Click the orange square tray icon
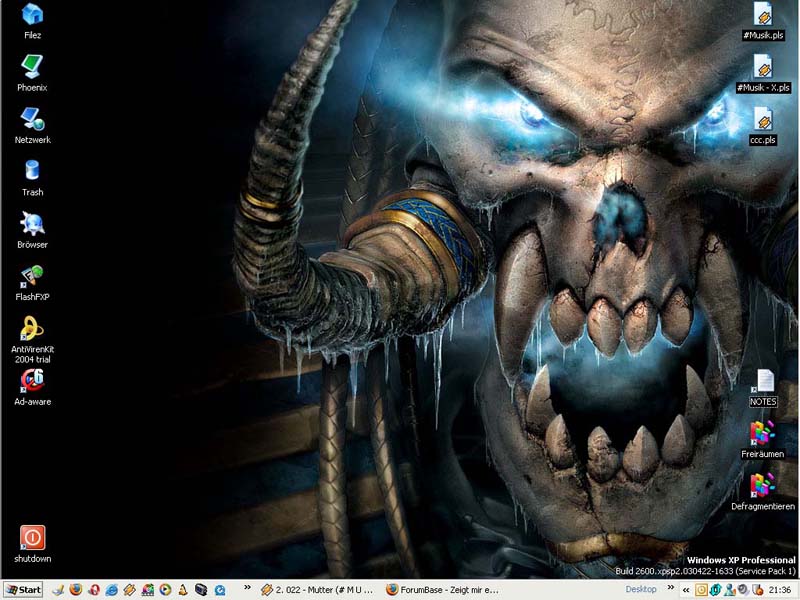This screenshot has width=800, height=600. (702, 590)
